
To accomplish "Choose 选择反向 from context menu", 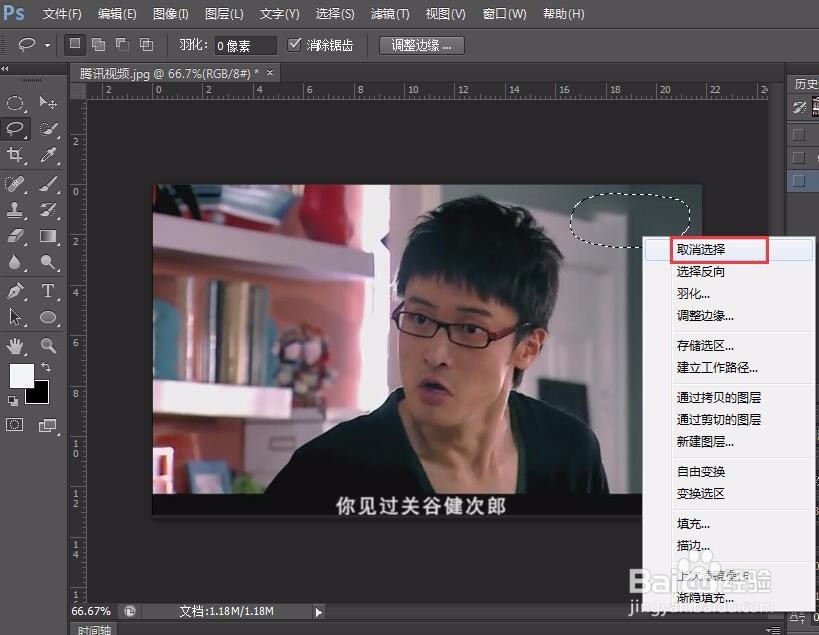I will 730,272.
